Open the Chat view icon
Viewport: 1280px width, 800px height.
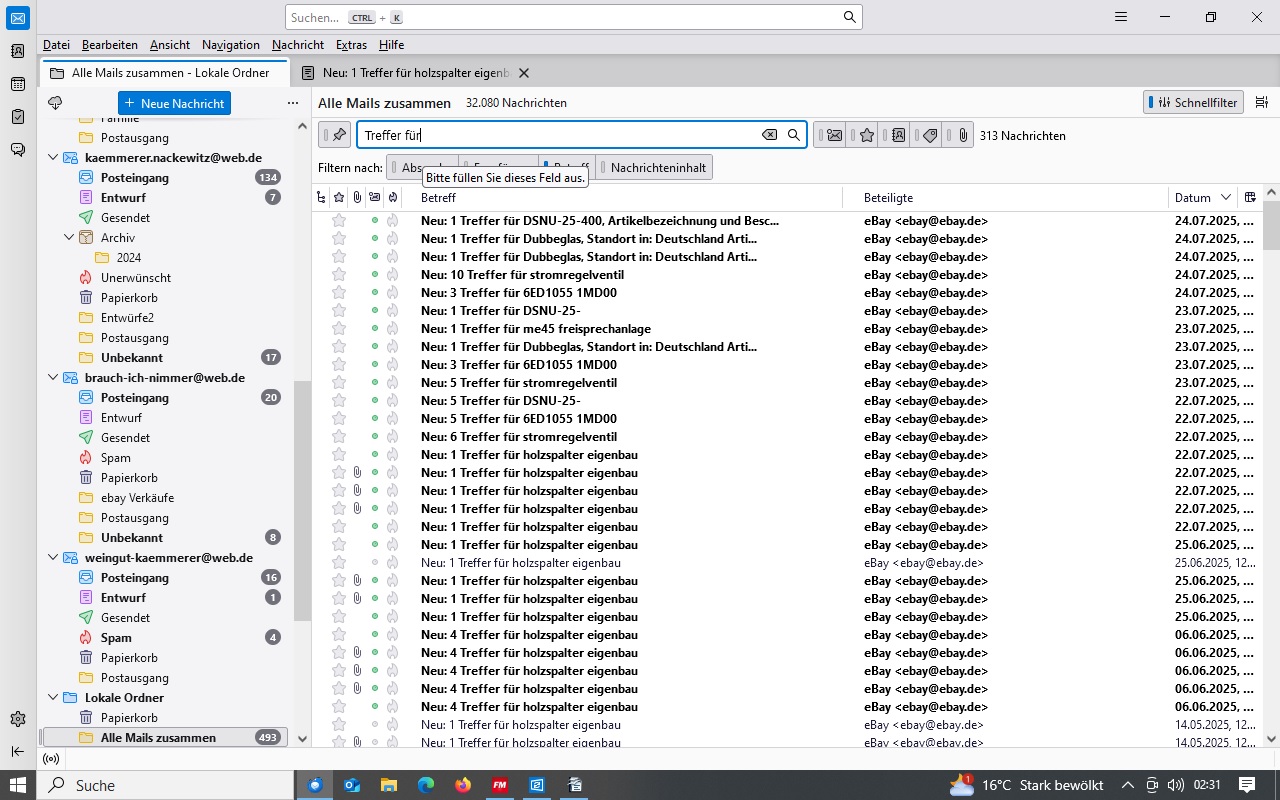18,150
